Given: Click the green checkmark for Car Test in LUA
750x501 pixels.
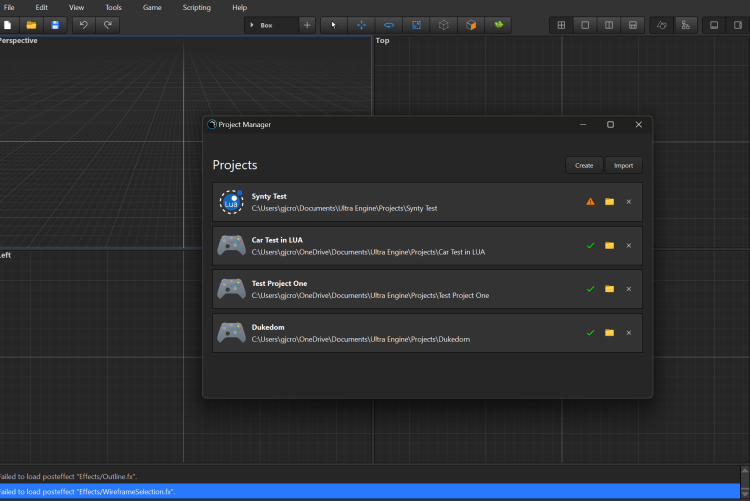Looking at the screenshot, I should pyautogui.click(x=590, y=246).
